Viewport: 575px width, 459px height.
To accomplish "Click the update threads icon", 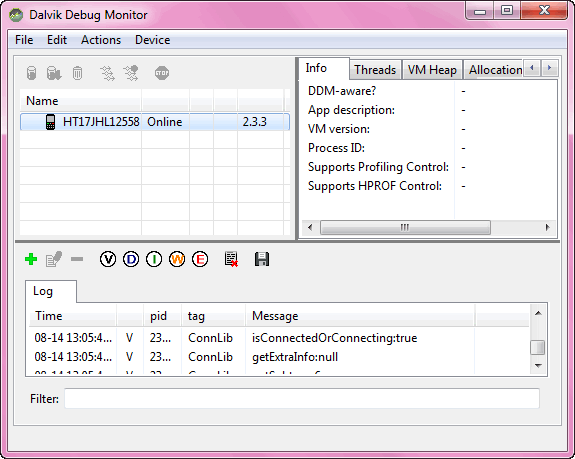I will [x=107, y=73].
